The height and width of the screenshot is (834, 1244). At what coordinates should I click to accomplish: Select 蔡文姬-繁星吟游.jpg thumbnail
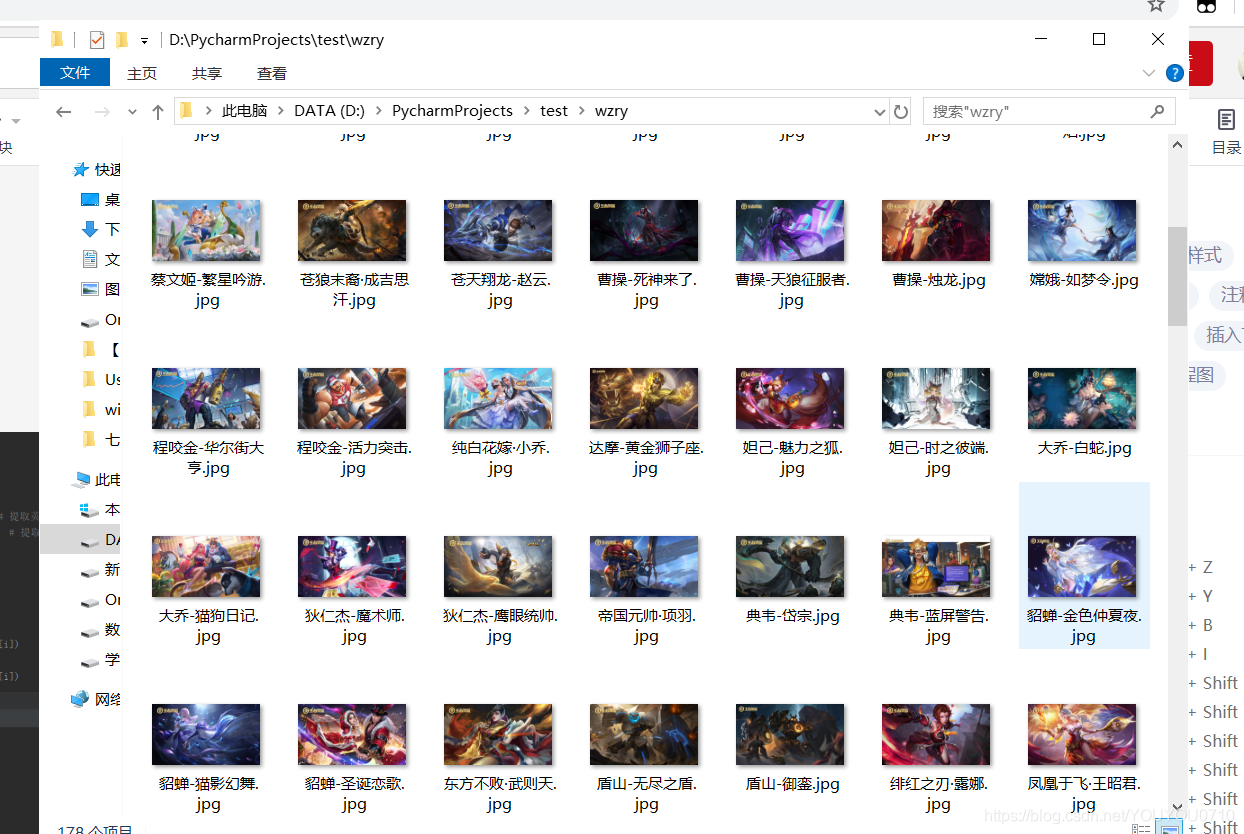point(206,231)
